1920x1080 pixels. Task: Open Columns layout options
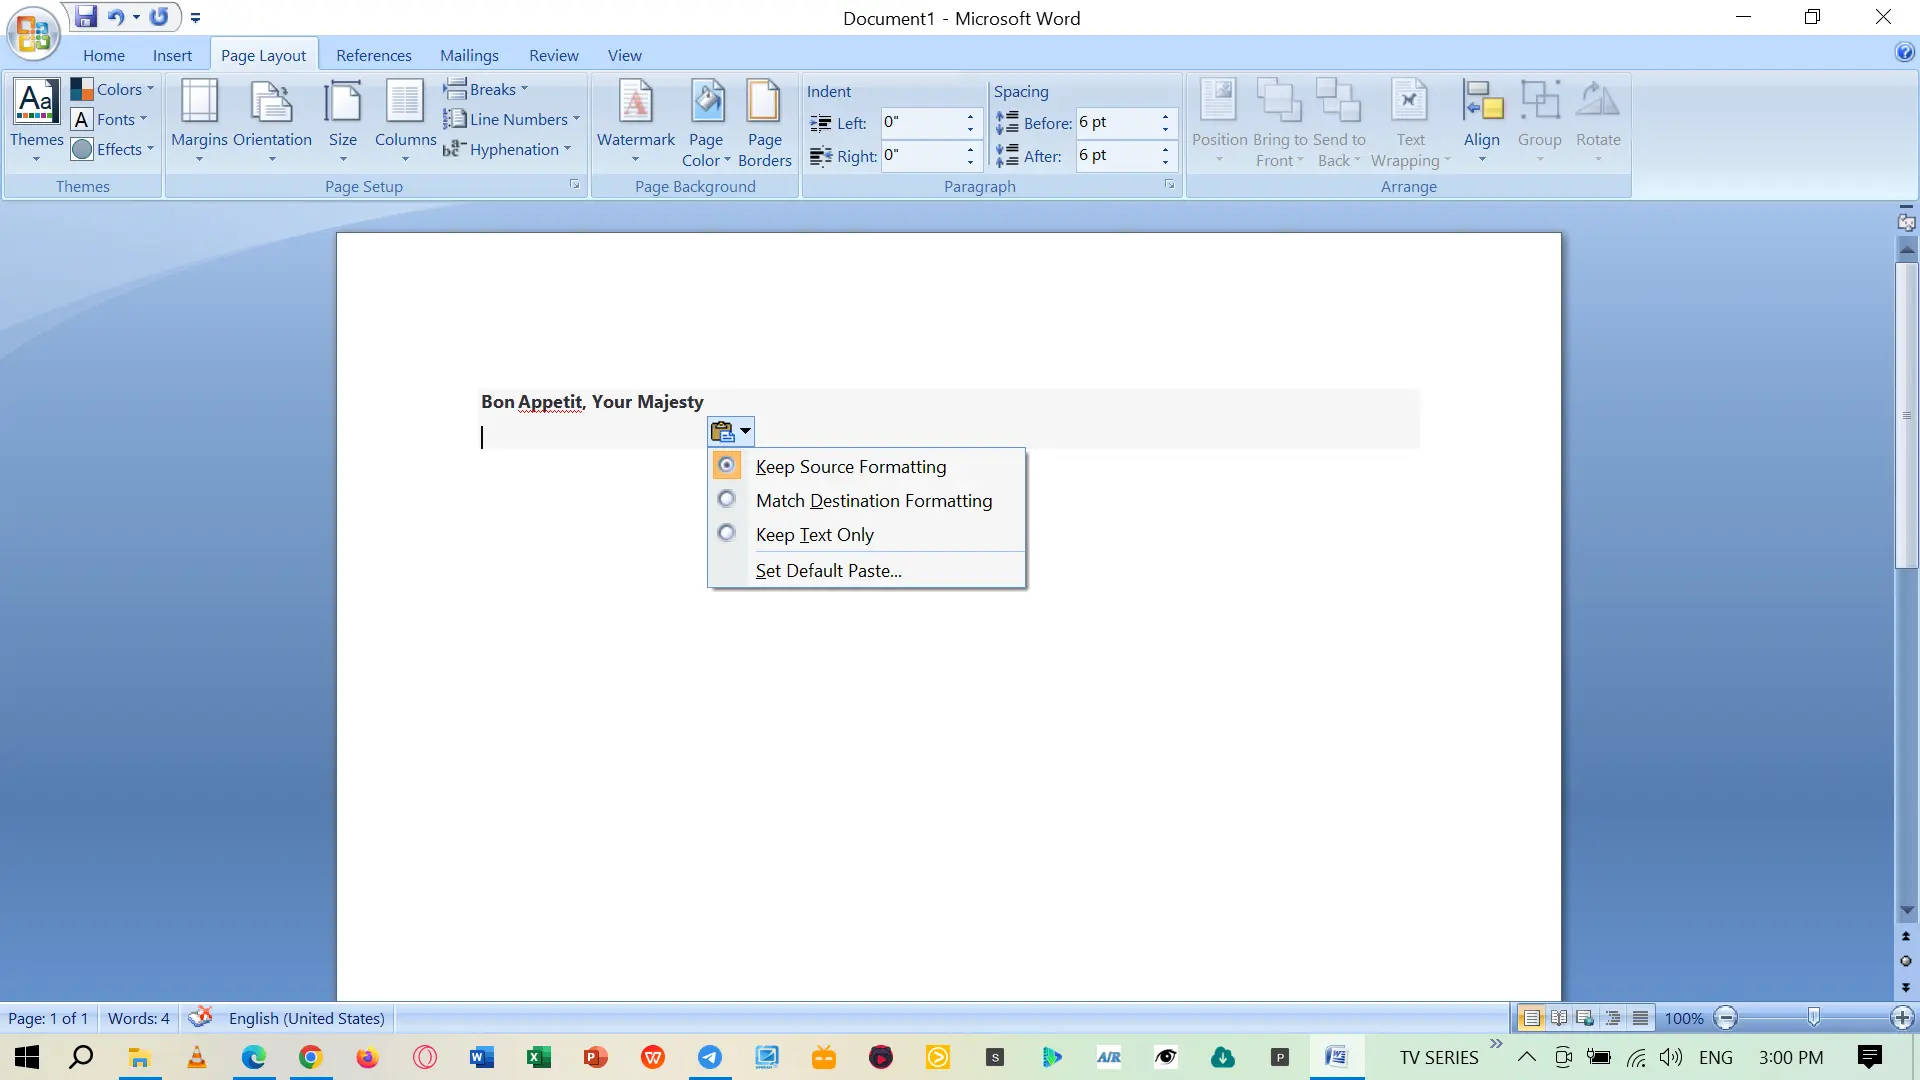pos(405,121)
